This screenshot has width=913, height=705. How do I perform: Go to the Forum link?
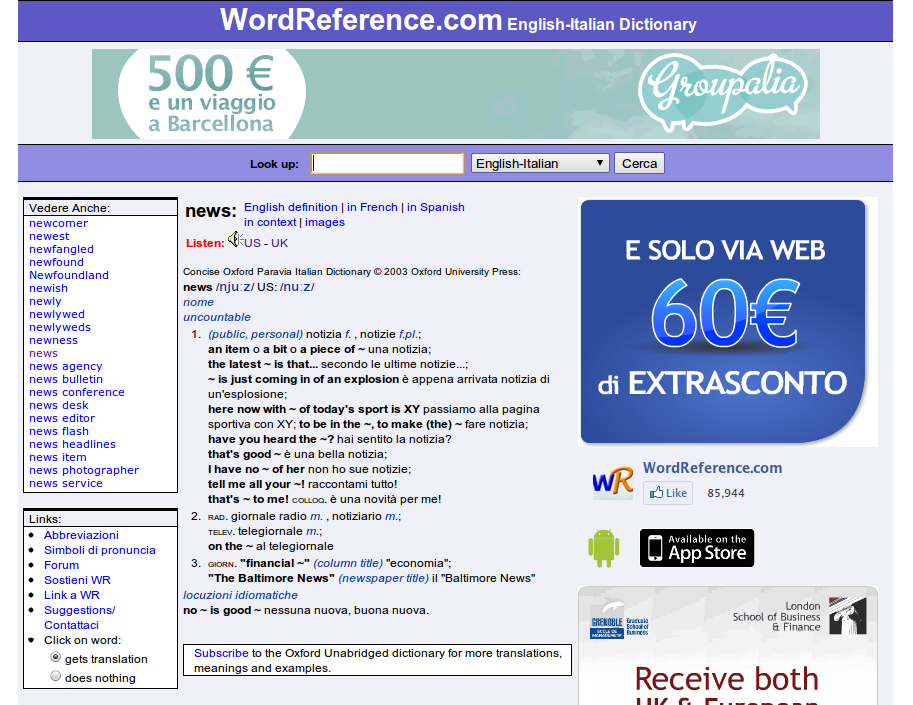[x=61, y=565]
